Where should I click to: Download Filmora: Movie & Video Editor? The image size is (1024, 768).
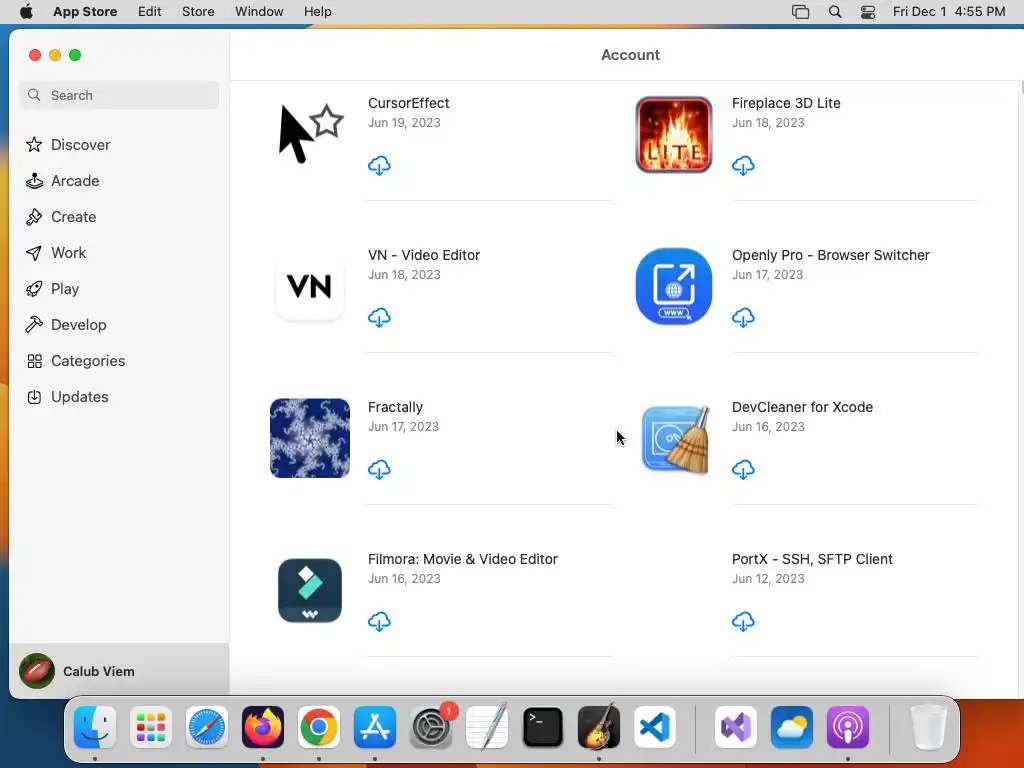point(379,622)
